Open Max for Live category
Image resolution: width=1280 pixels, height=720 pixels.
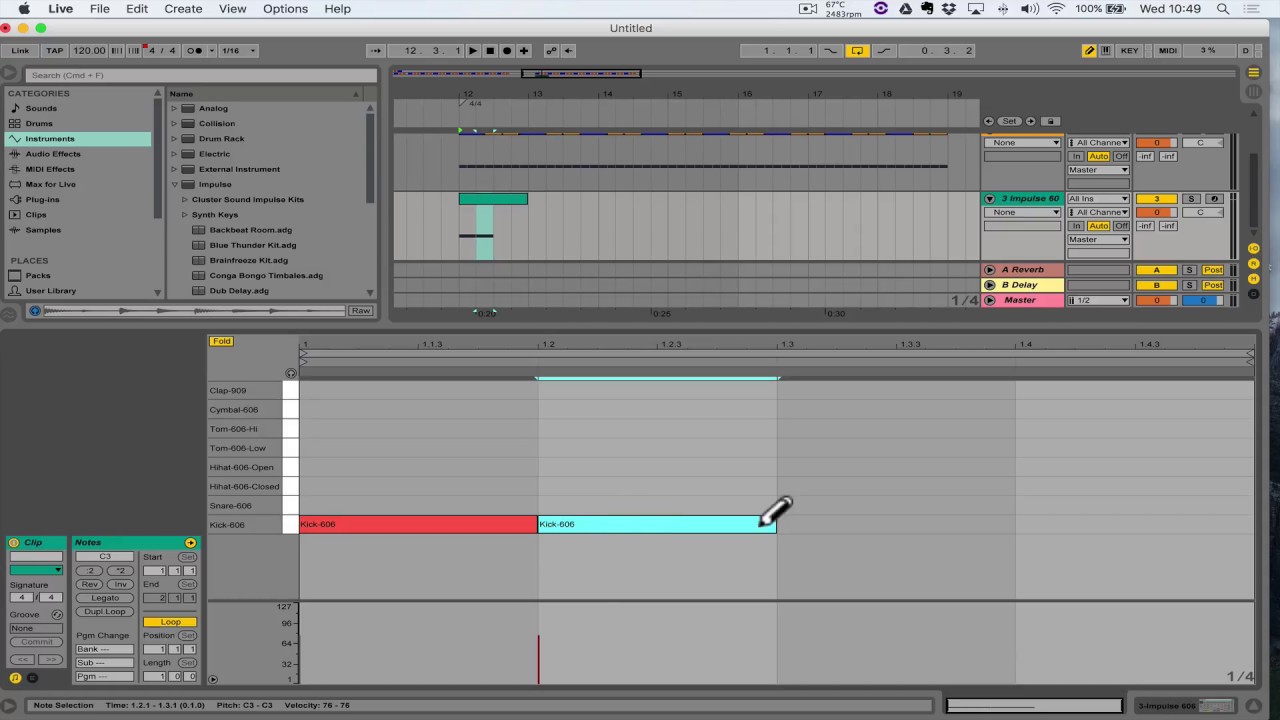tap(50, 184)
